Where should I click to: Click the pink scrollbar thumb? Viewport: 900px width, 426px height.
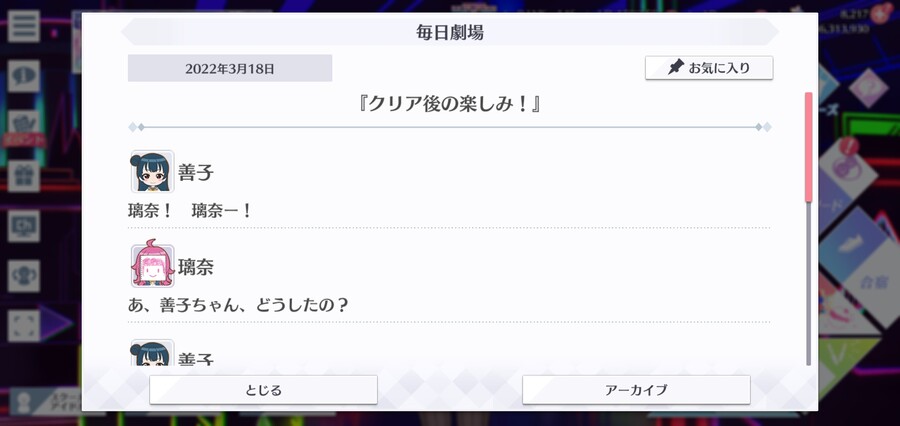[x=809, y=147]
